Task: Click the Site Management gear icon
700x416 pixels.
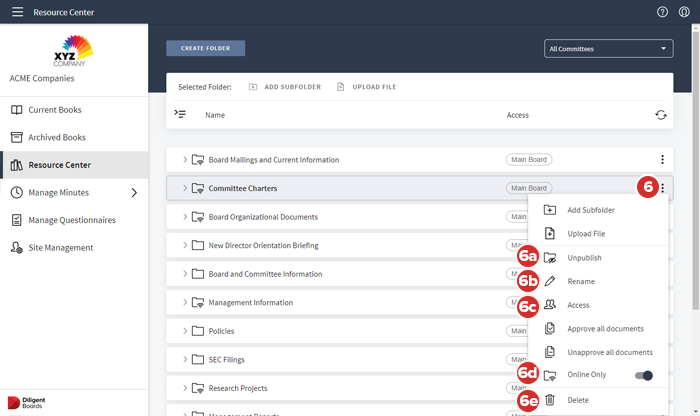Action: (x=17, y=247)
